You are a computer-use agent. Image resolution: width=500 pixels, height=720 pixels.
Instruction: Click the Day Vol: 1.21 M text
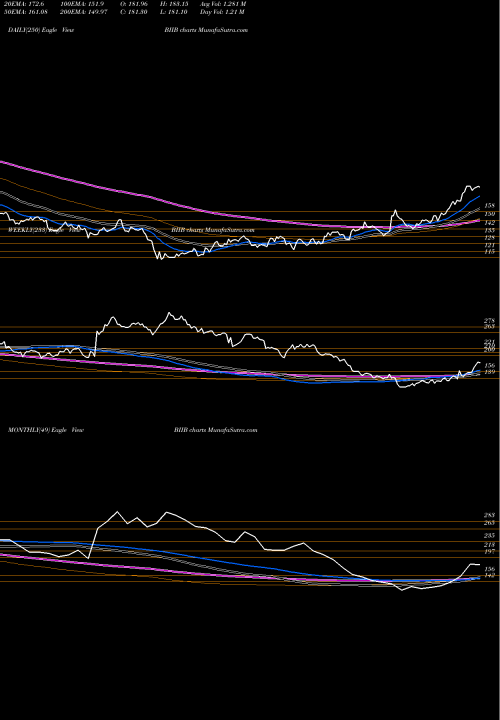coord(222,12)
